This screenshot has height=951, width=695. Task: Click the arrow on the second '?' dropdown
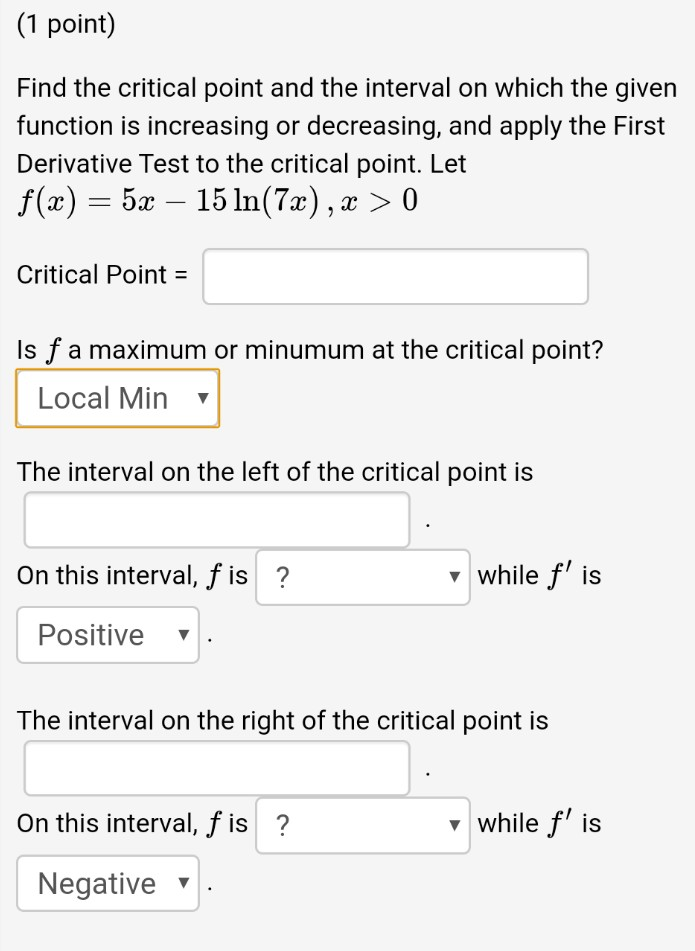click(x=454, y=826)
